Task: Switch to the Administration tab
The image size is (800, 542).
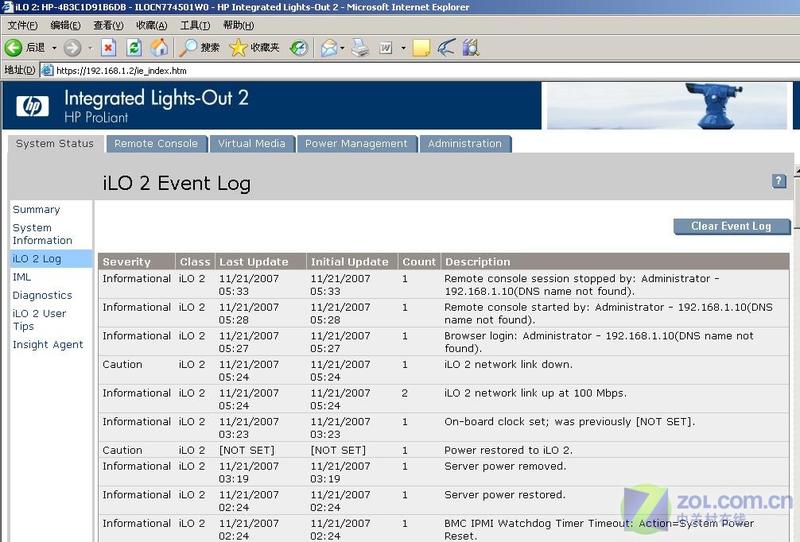Action: pyautogui.click(x=465, y=144)
